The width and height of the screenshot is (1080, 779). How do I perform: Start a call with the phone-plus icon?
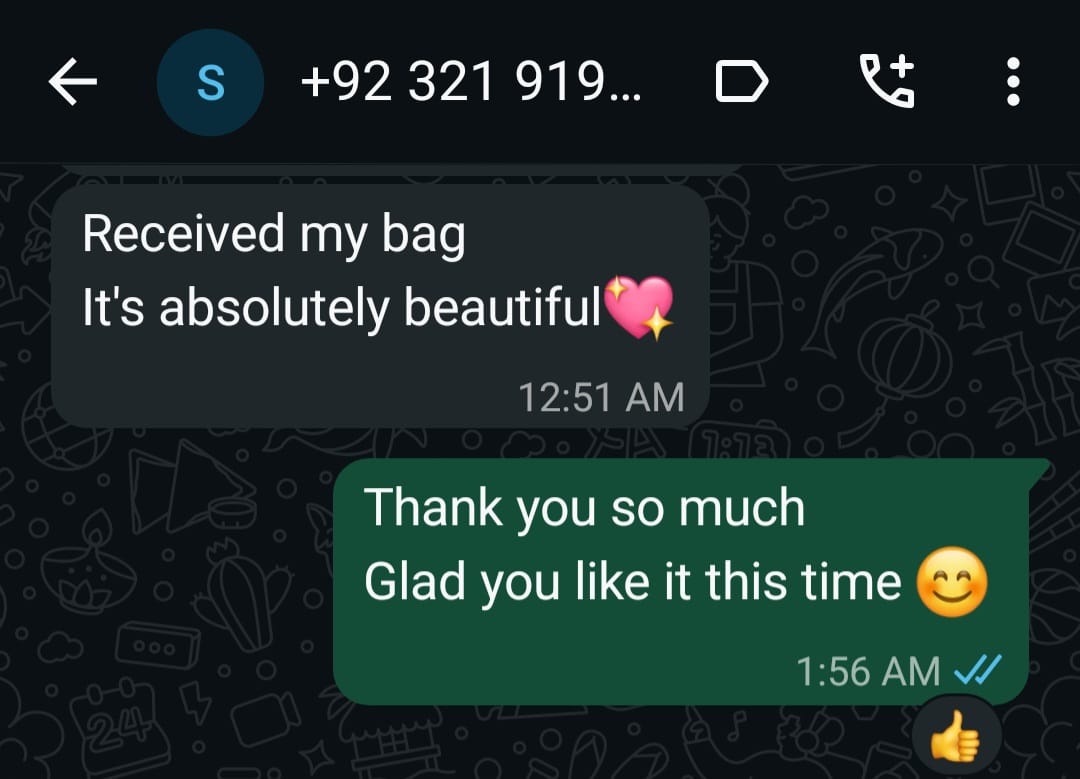click(888, 81)
